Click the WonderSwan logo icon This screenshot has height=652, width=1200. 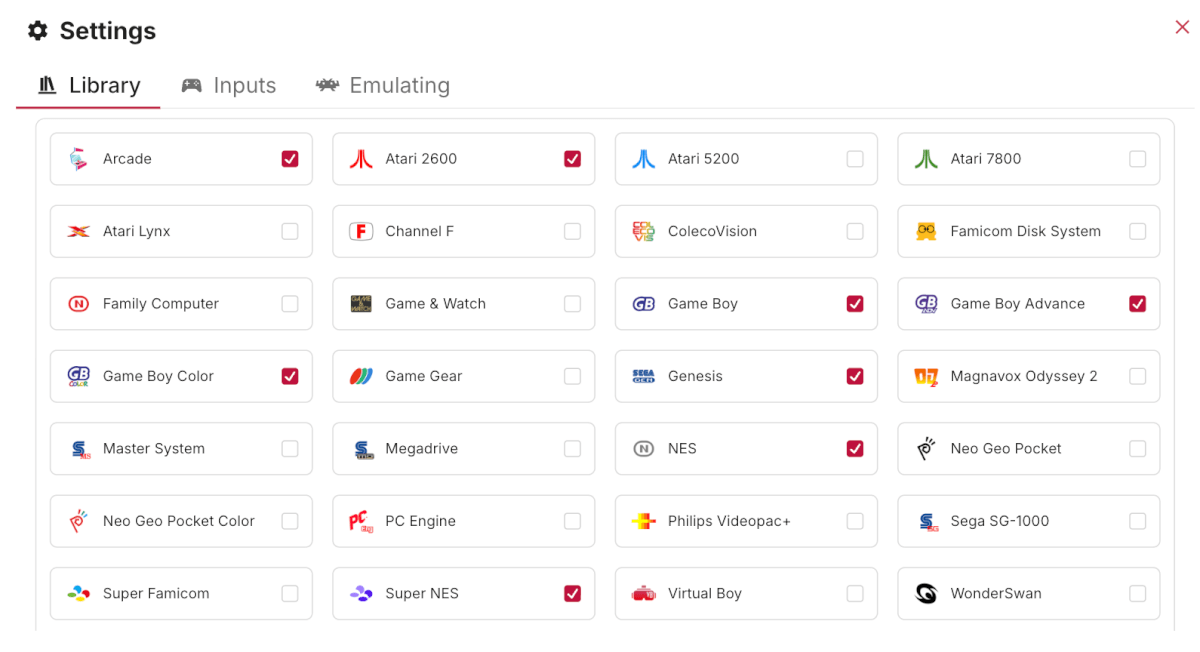pos(926,593)
